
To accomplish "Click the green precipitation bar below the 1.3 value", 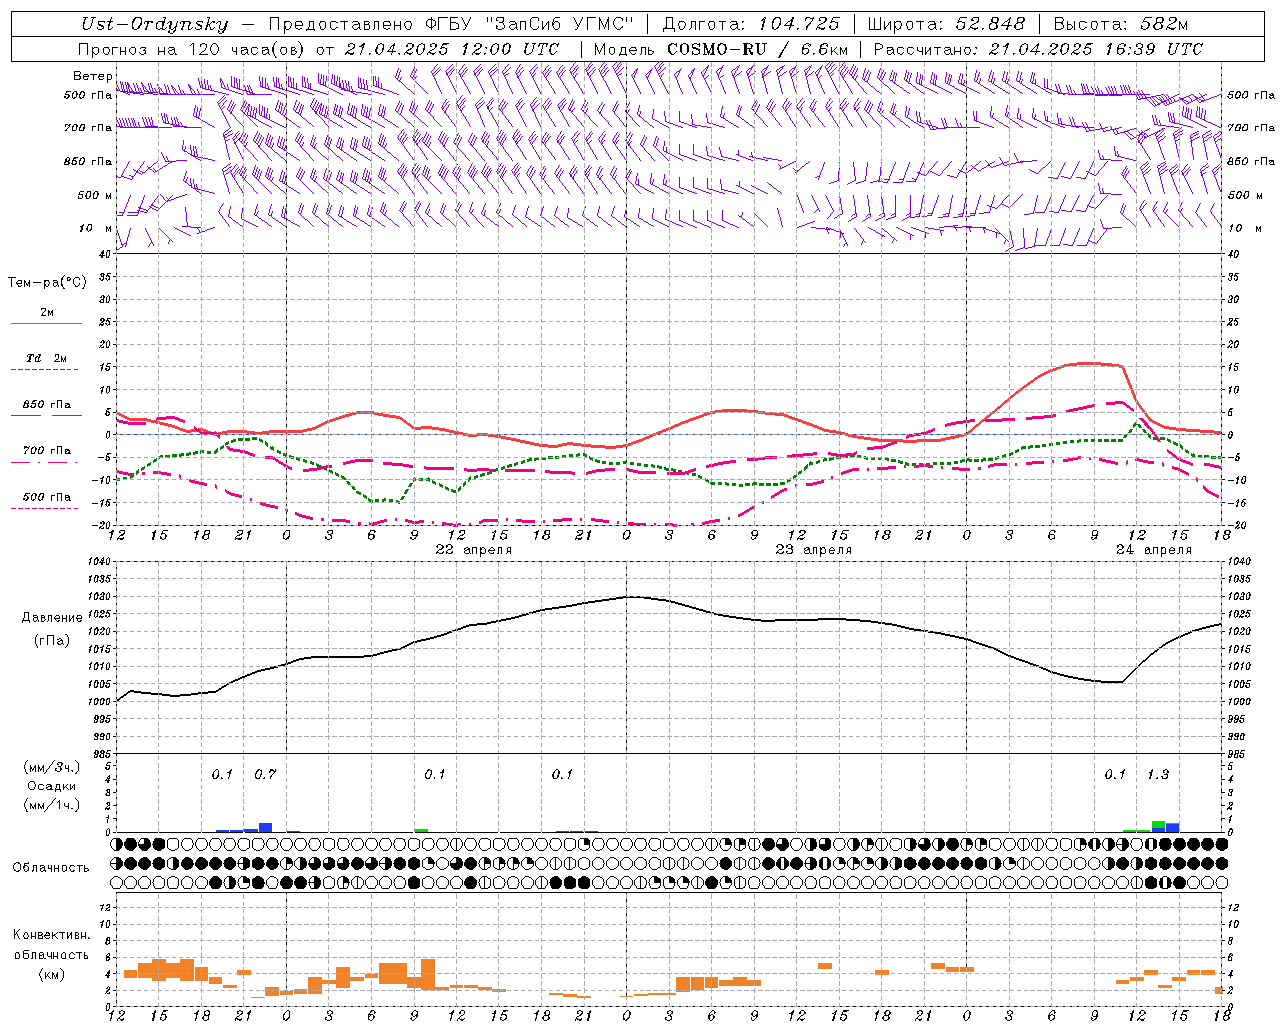I will 1158,824.
